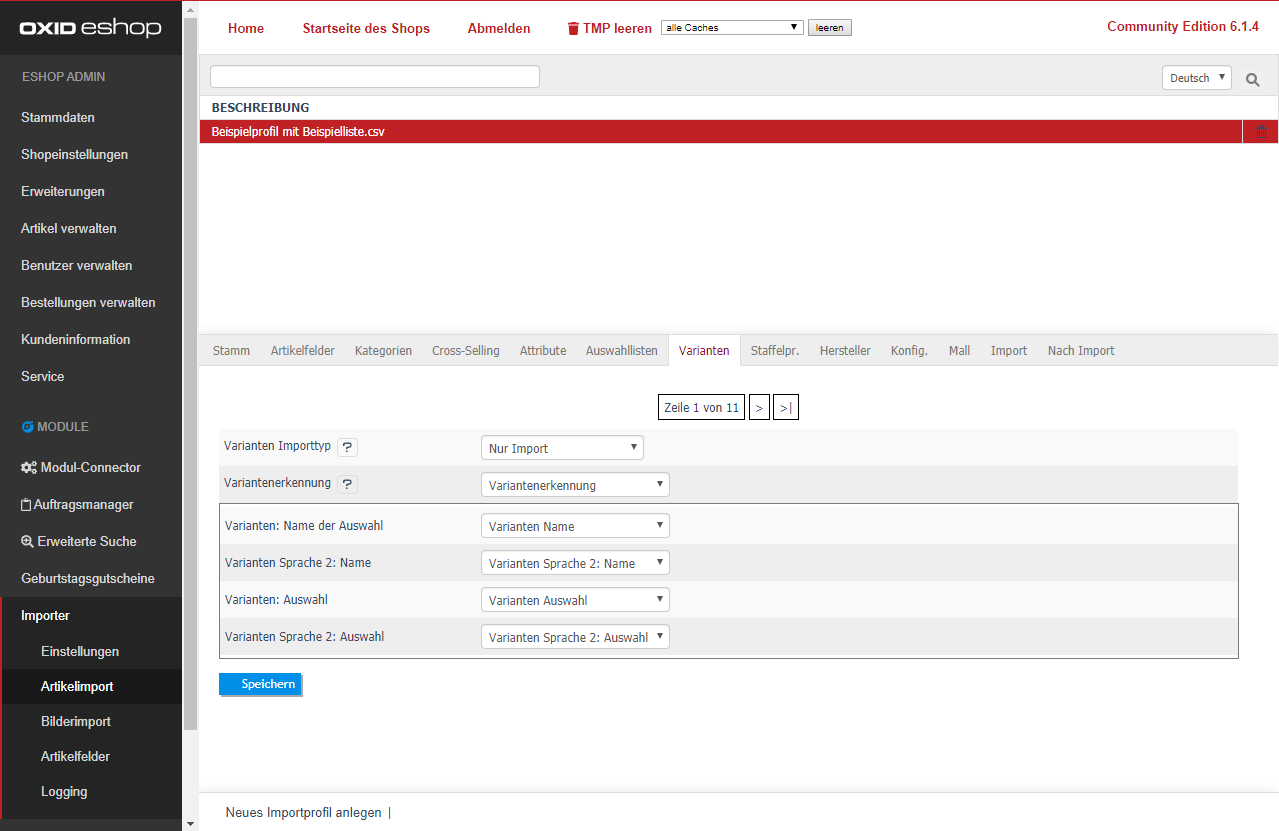Image resolution: width=1279 pixels, height=831 pixels.
Task: Open the Variantenerkennung dropdown
Action: pyautogui.click(x=575, y=485)
